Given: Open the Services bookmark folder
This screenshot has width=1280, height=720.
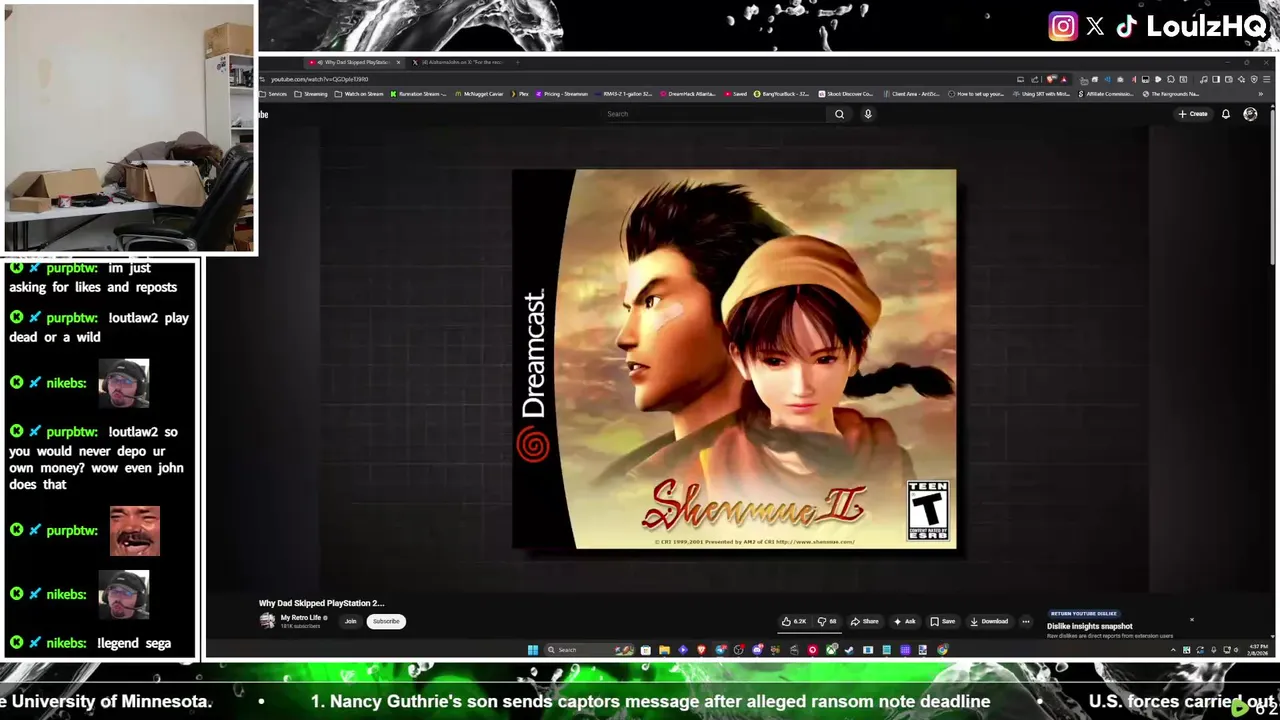Looking at the screenshot, I should click(273, 94).
